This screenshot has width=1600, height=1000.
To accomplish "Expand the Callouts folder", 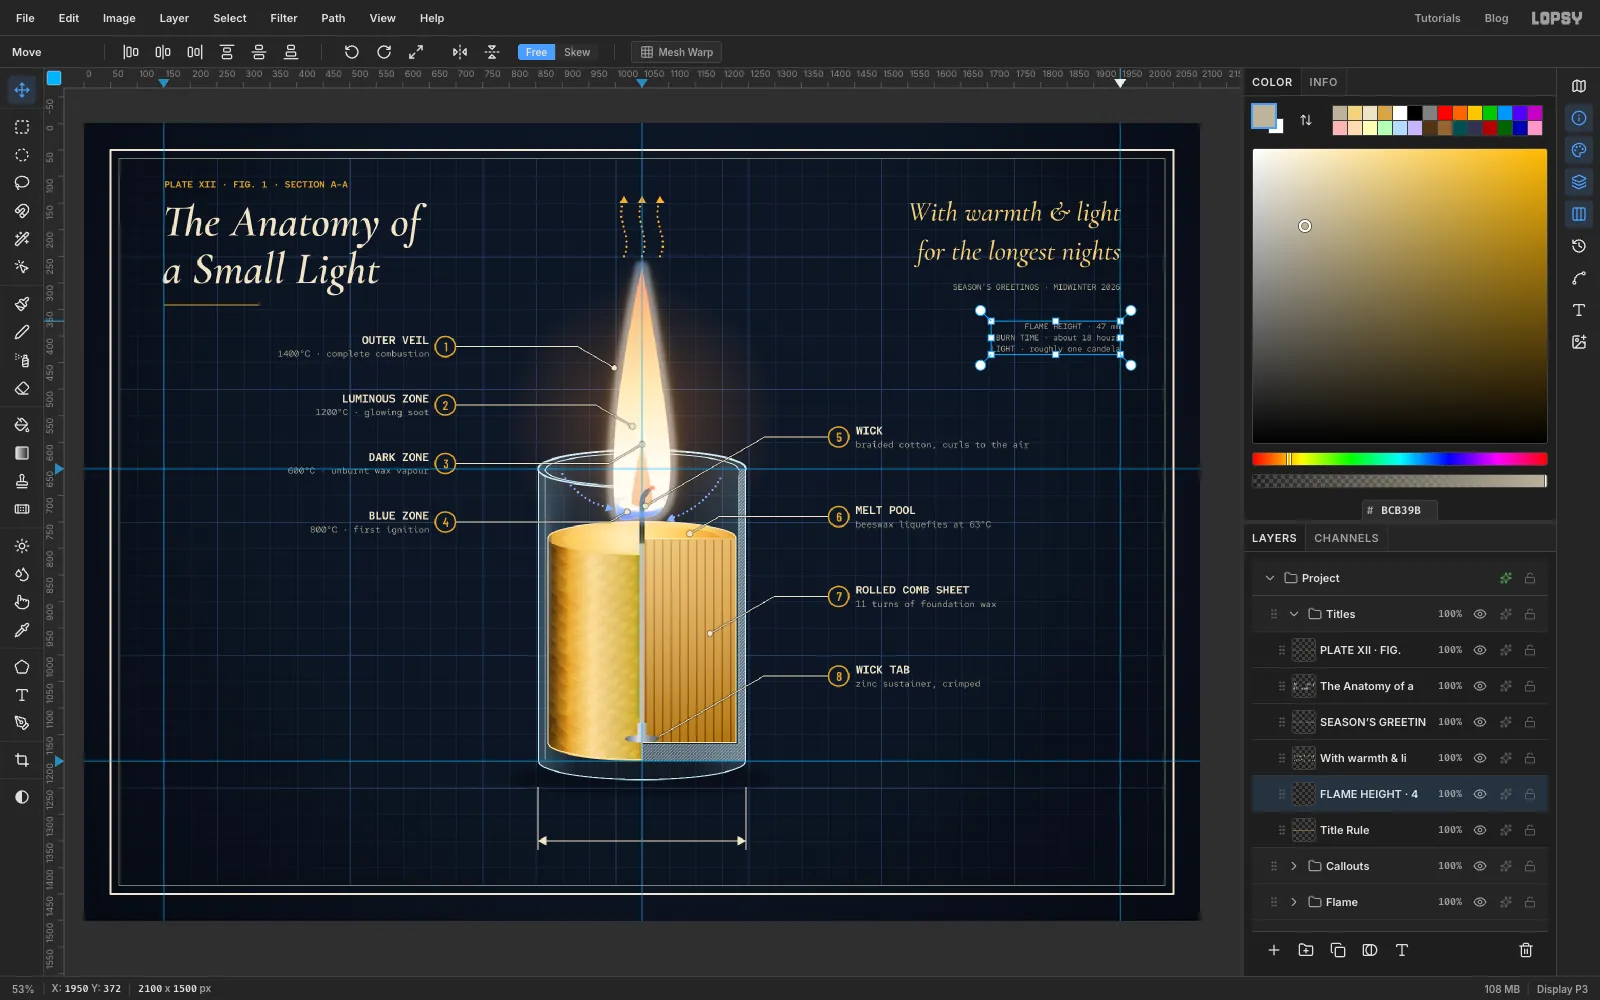I will click(1294, 866).
